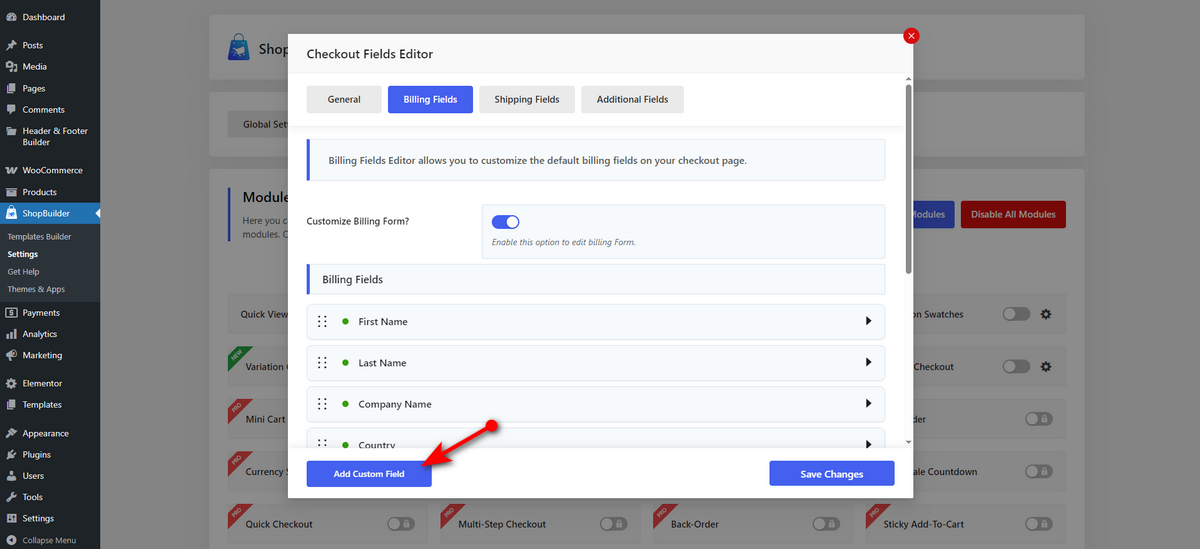Click the Quick Checkout module label
1200x549 pixels.
tap(279, 524)
